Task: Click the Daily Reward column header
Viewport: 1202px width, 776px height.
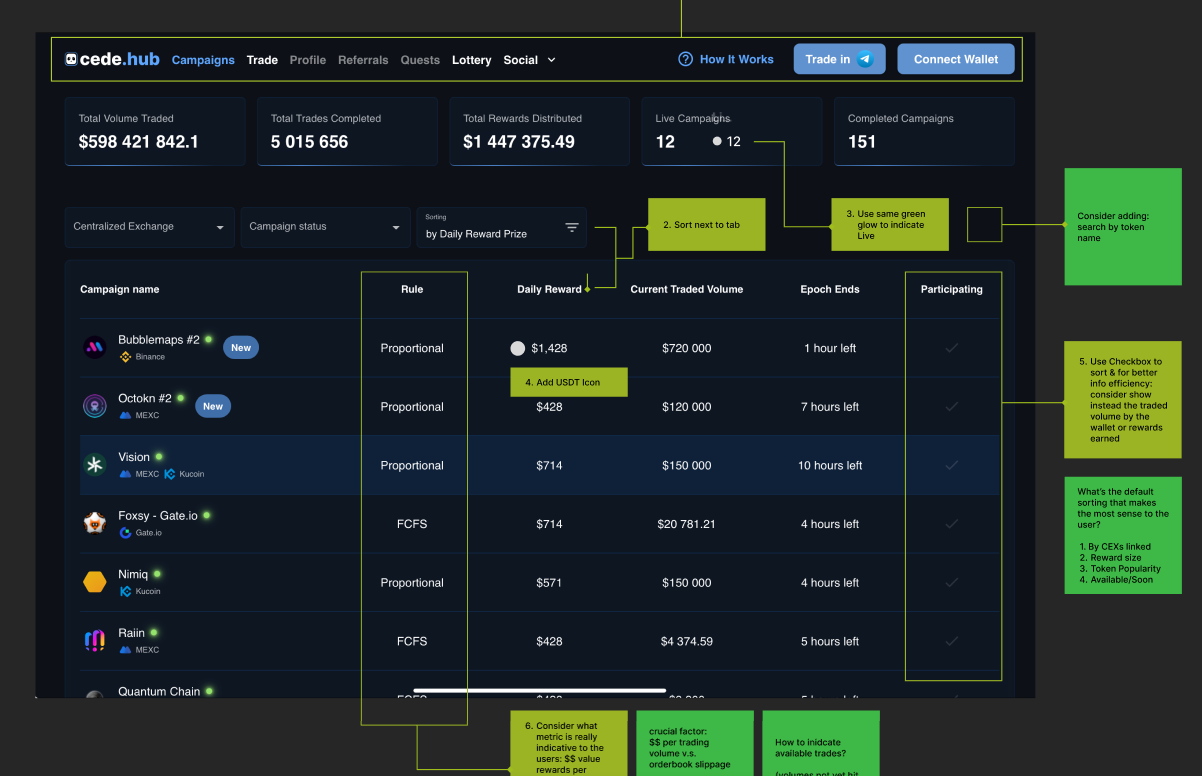Action: click(x=549, y=289)
